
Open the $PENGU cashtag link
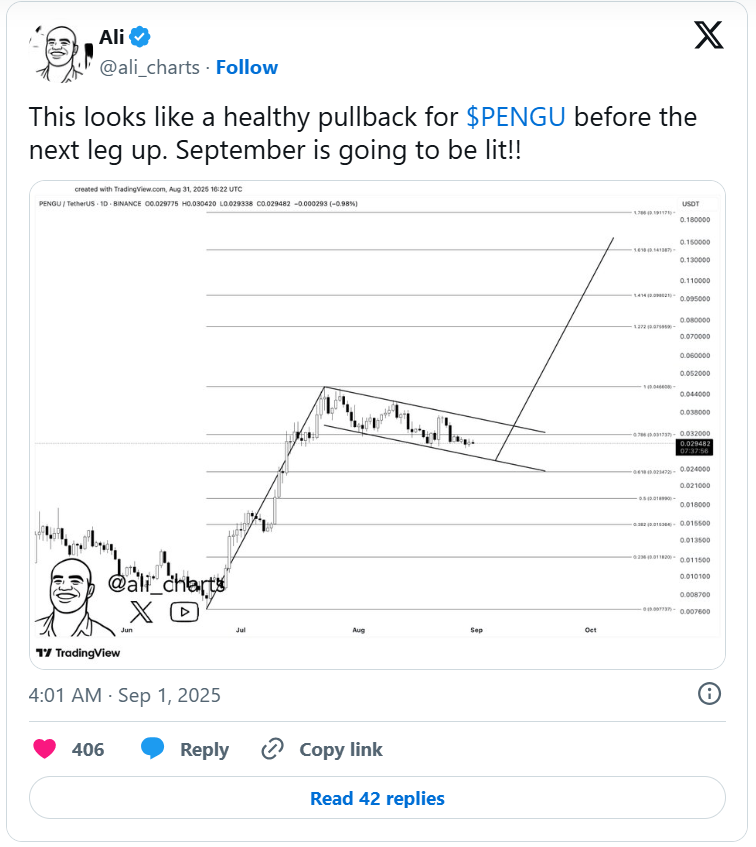(516, 117)
